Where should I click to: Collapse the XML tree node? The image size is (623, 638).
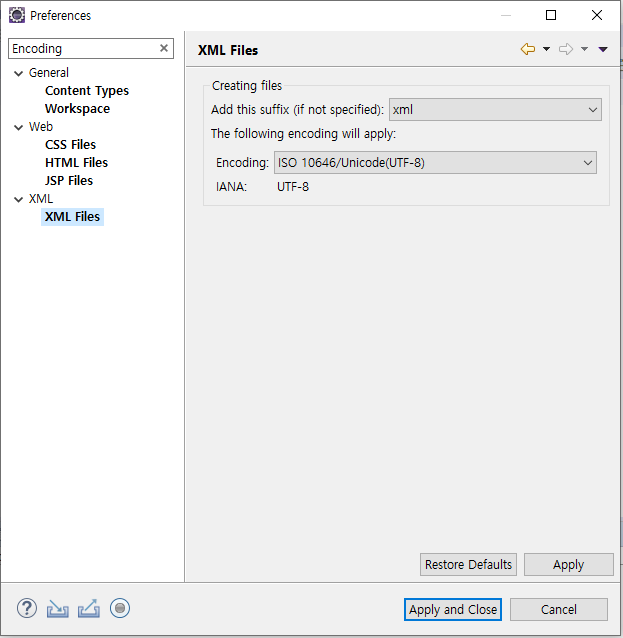(19, 199)
